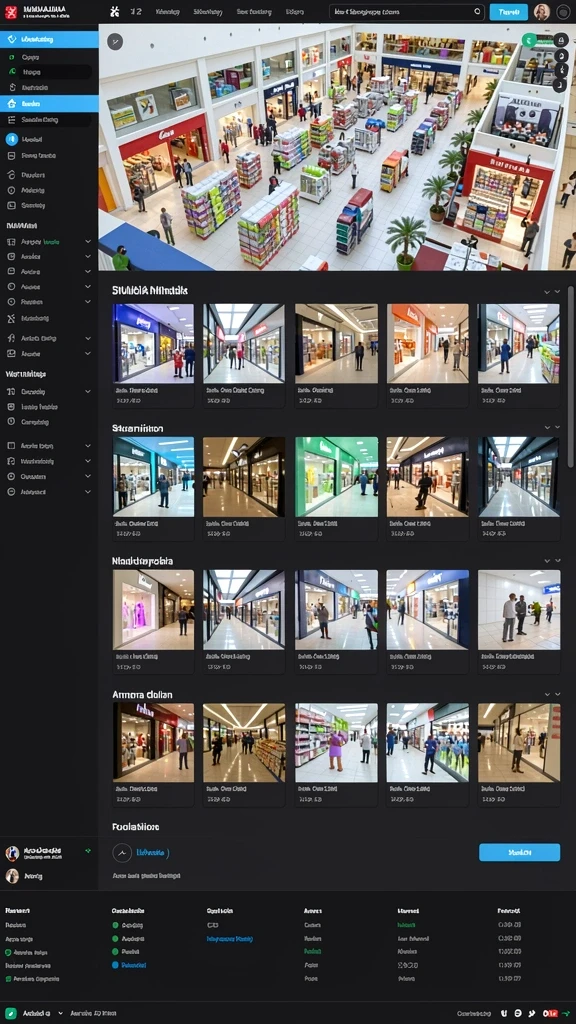The image size is (576, 1024).
Task: Open the green storefront thumbnail in second row
Action: click(336, 477)
